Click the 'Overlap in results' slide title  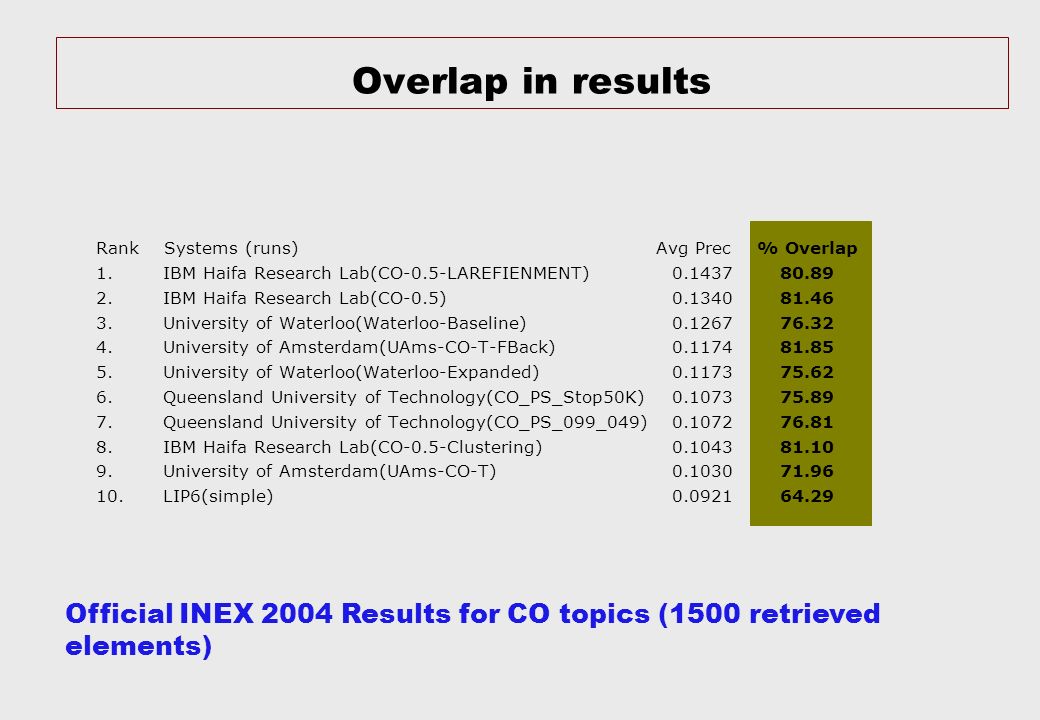[531, 82]
